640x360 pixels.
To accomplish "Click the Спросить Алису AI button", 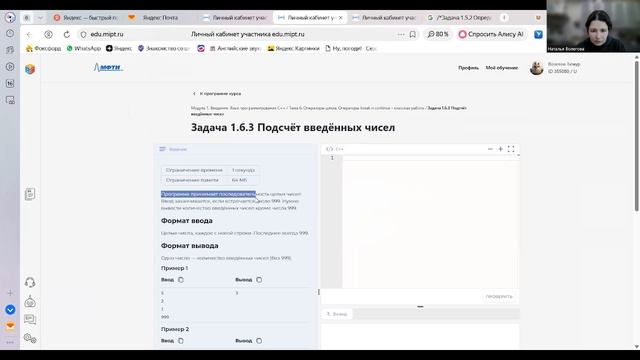I will coord(491,34).
